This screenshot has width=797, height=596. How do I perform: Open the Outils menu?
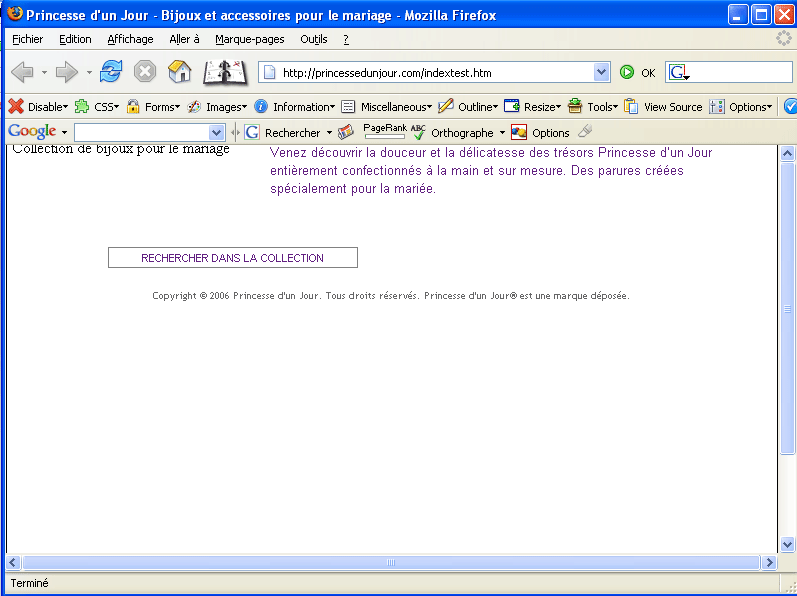pos(314,39)
